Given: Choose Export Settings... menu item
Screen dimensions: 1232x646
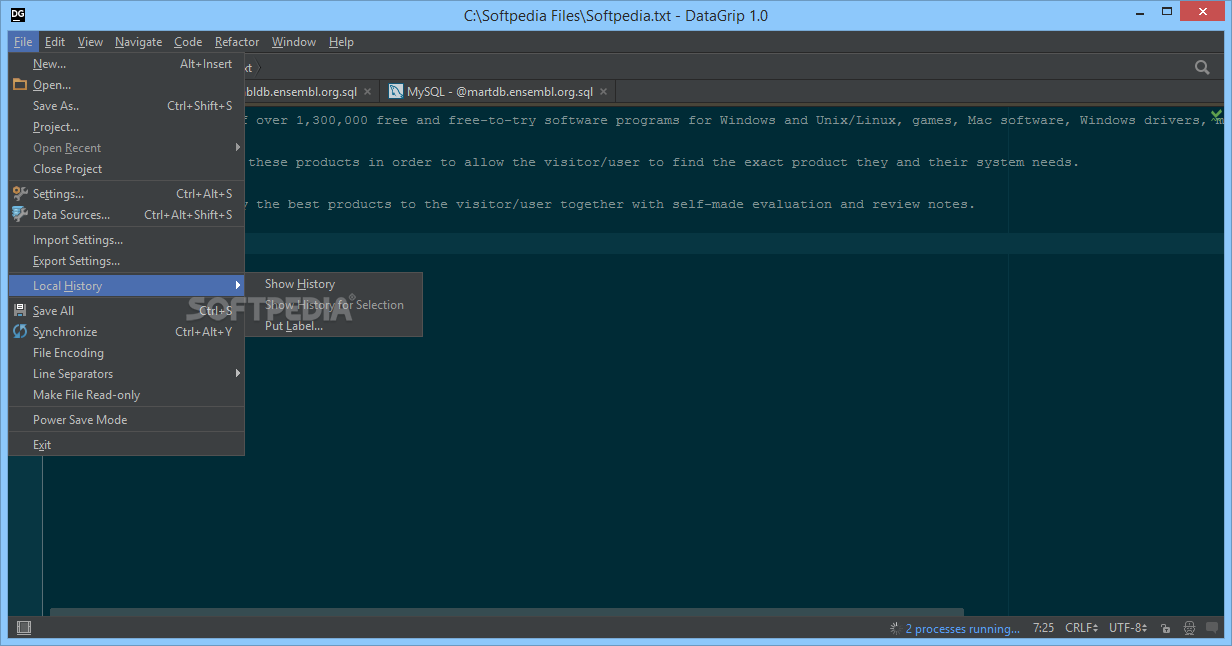Looking at the screenshot, I should tap(126, 261).
